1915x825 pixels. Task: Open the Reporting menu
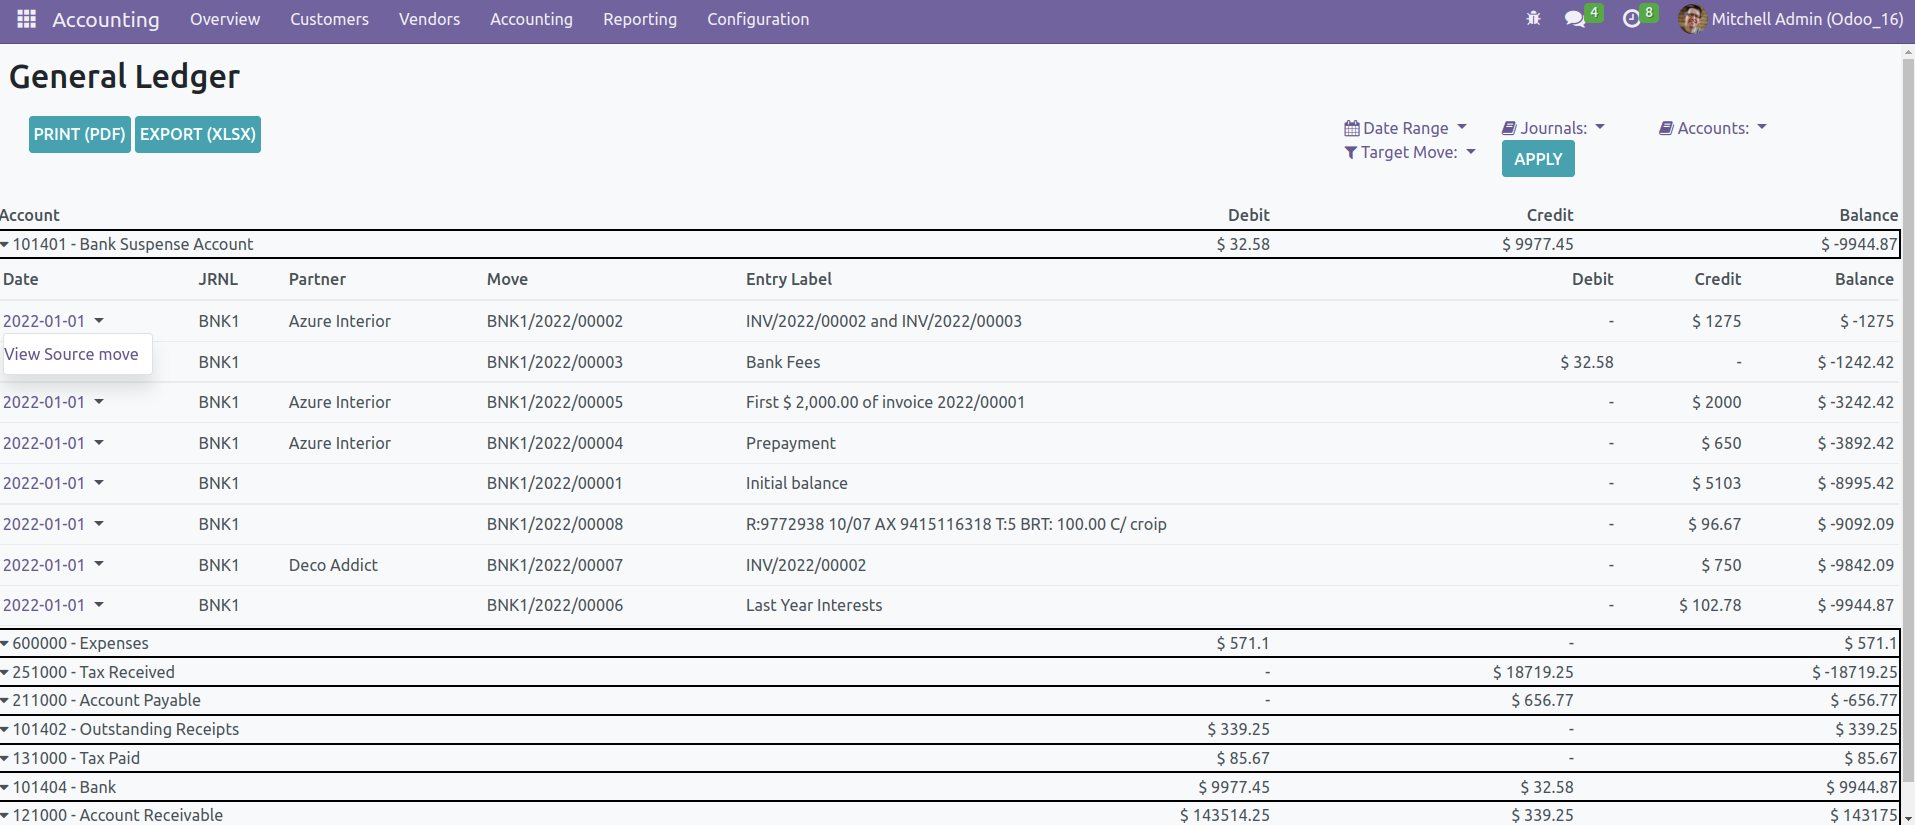(x=639, y=19)
